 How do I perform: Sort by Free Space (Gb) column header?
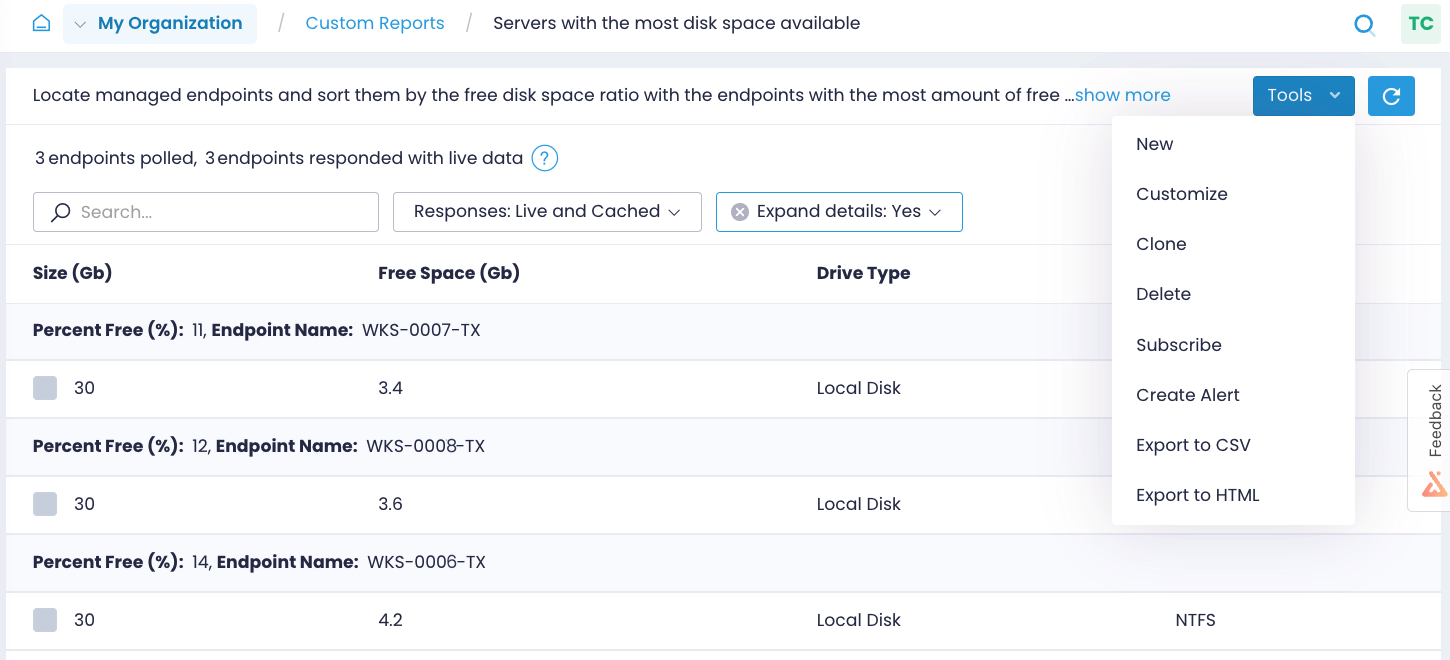pos(449,273)
